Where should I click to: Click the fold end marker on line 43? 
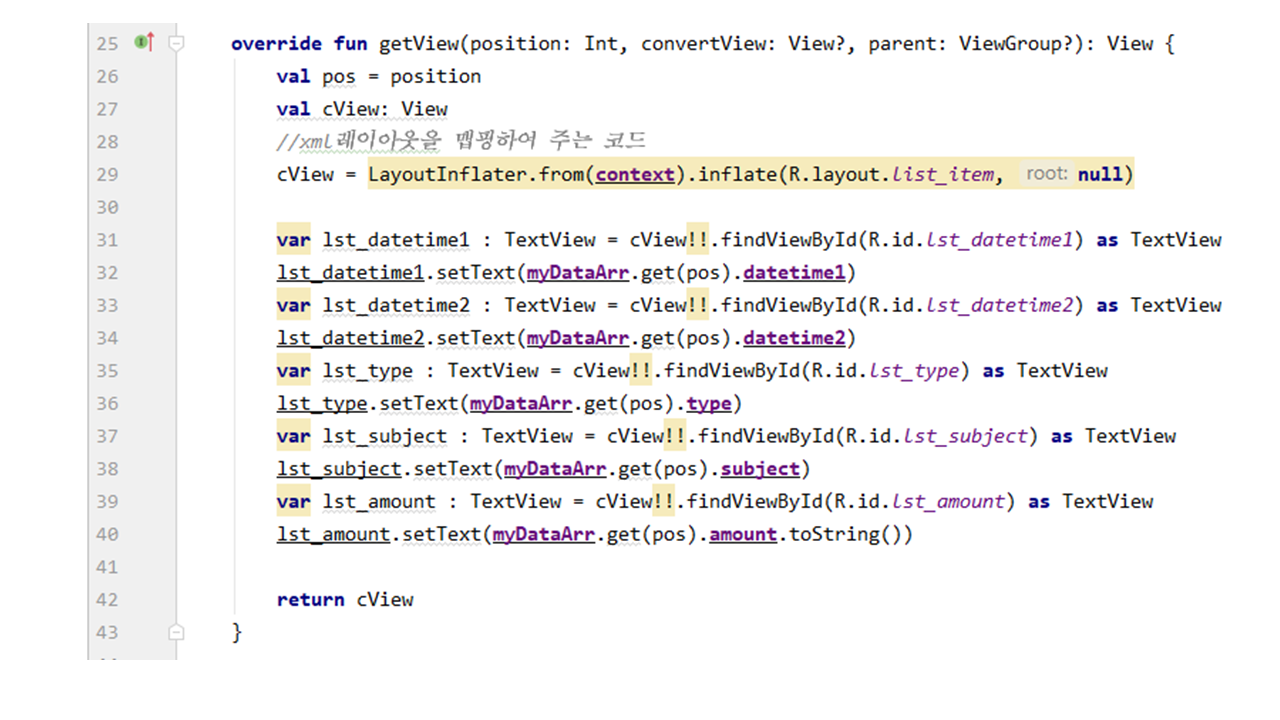pos(177,632)
